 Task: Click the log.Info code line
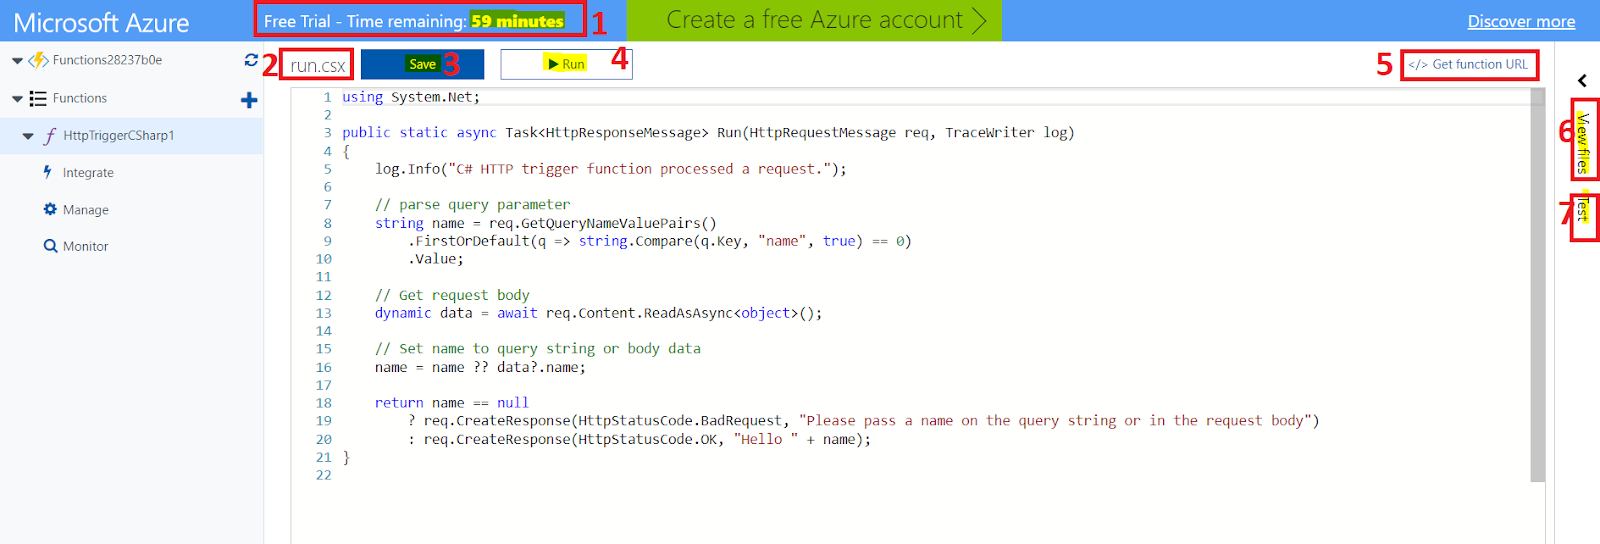click(610, 169)
